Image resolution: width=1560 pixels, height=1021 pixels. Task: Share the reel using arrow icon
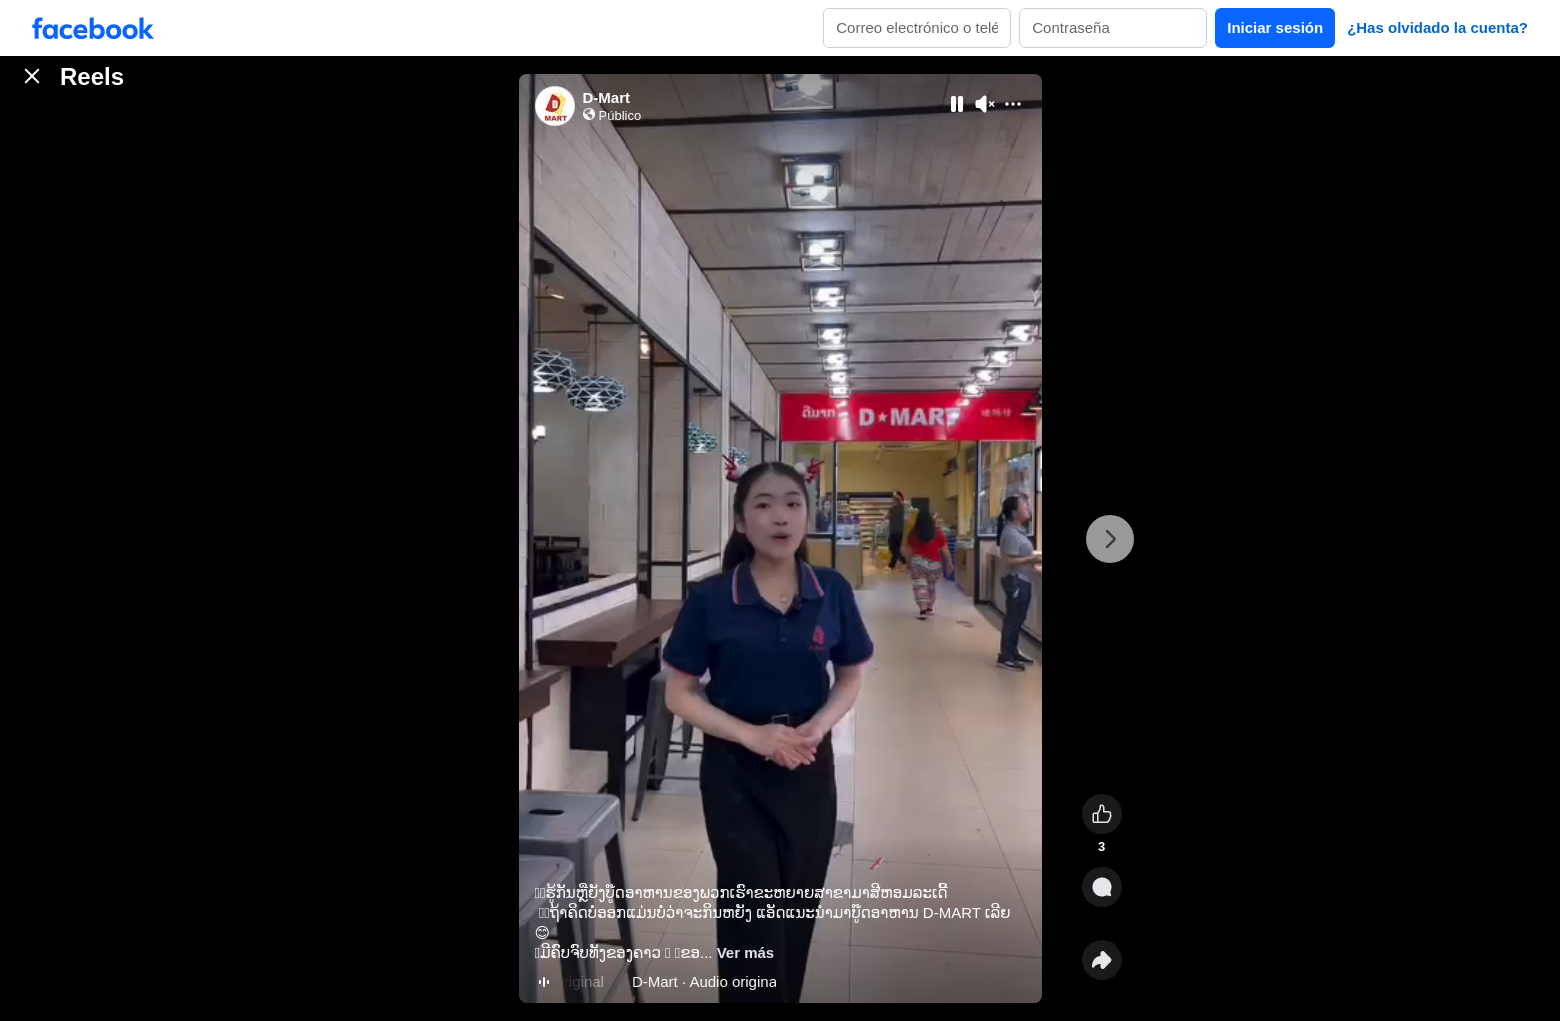coord(1102,960)
